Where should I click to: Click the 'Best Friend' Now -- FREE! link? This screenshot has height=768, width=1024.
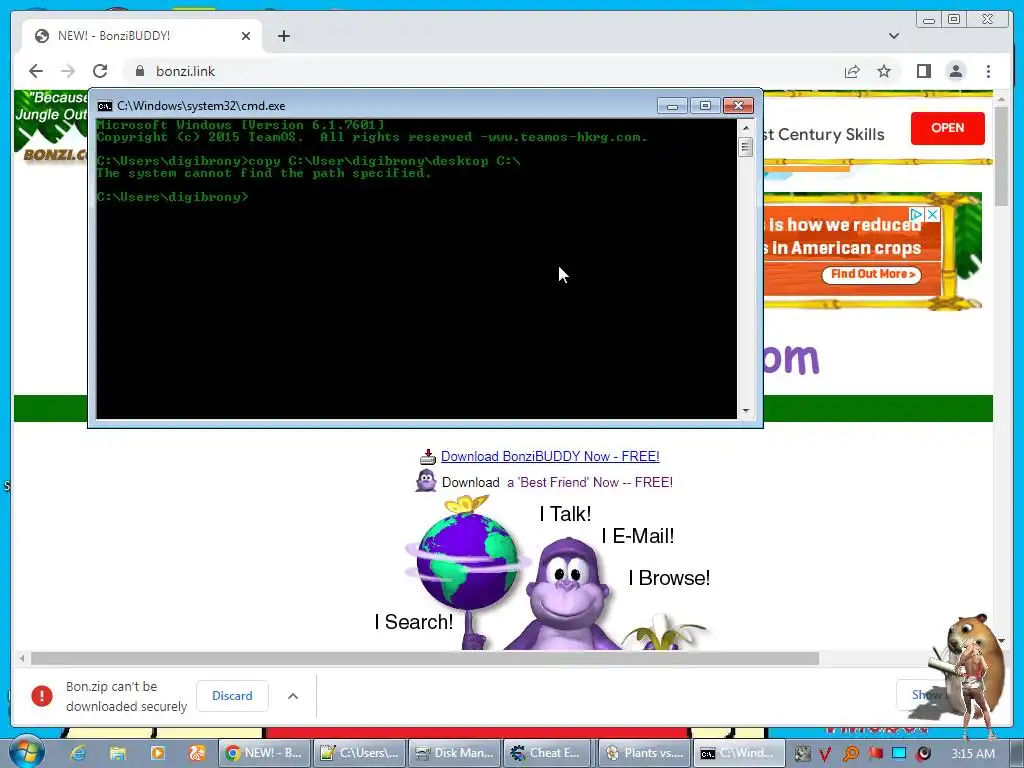click(590, 483)
